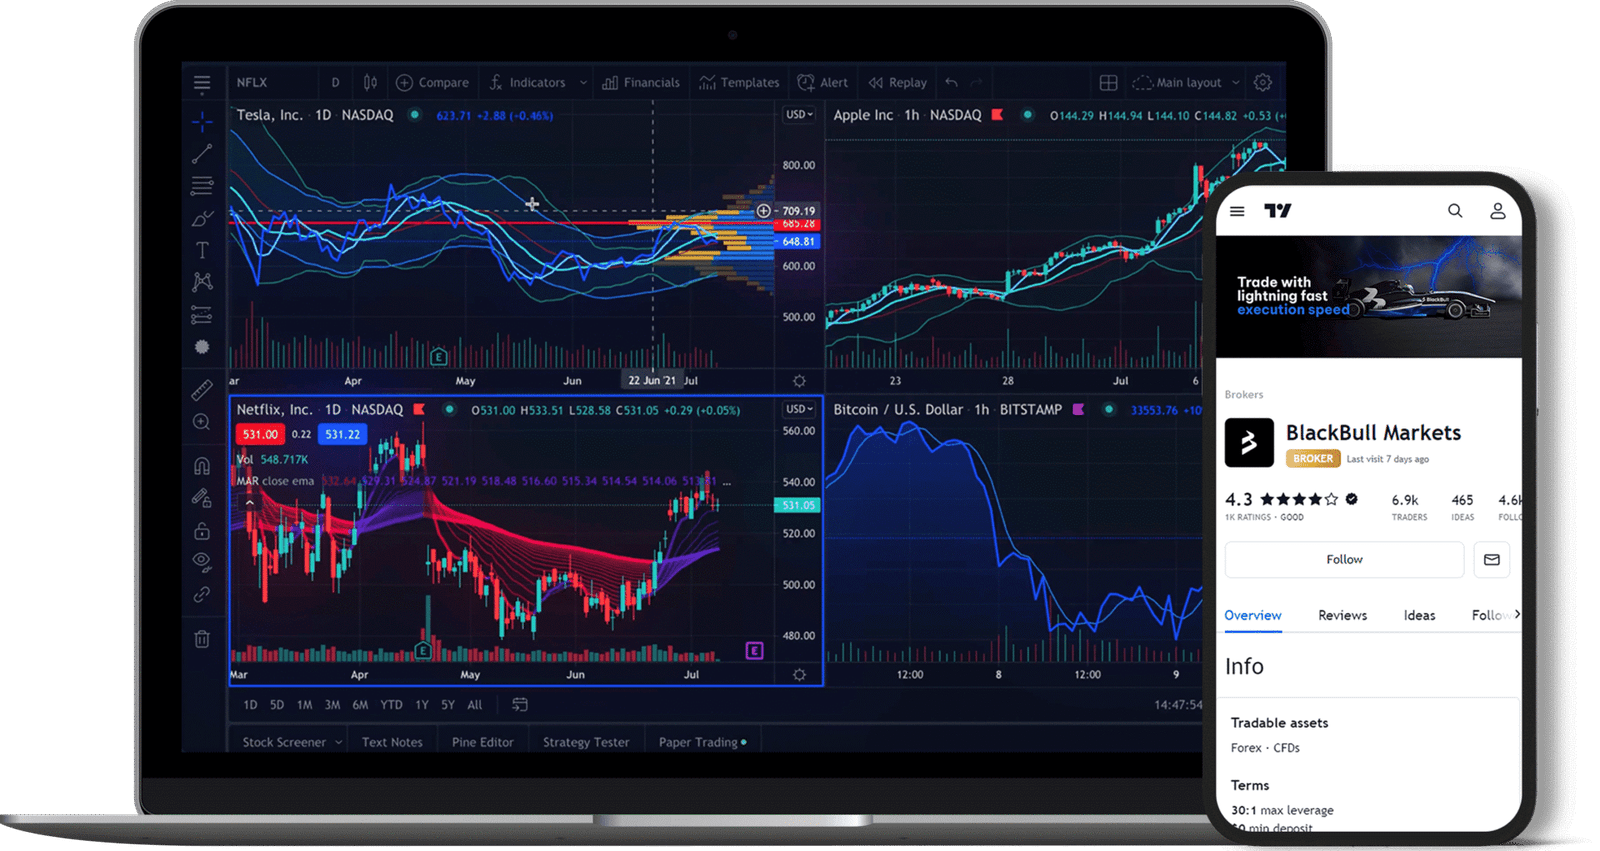This screenshot has width=1600, height=851.
Task: Create an Alert
Action: (823, 83)
